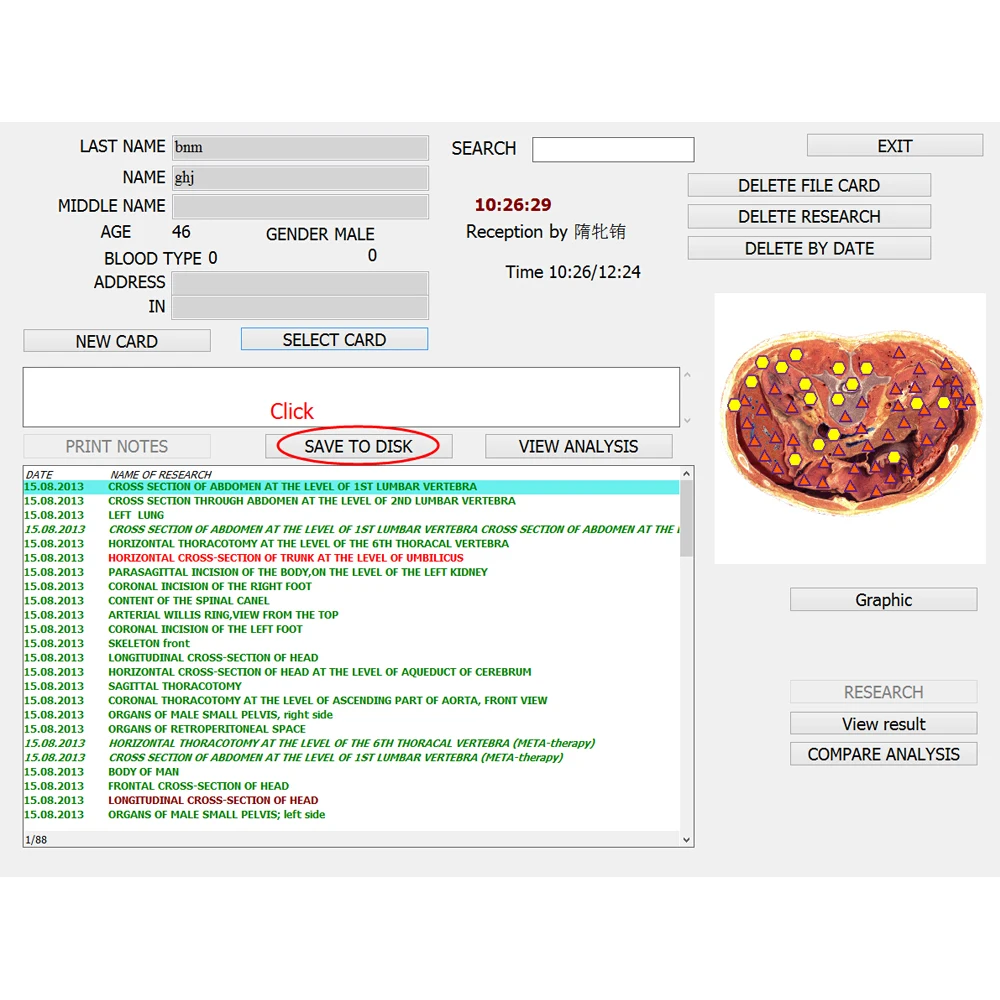Click inside the SEARCH field
1000x1000 pixels.
click(613, 149)
